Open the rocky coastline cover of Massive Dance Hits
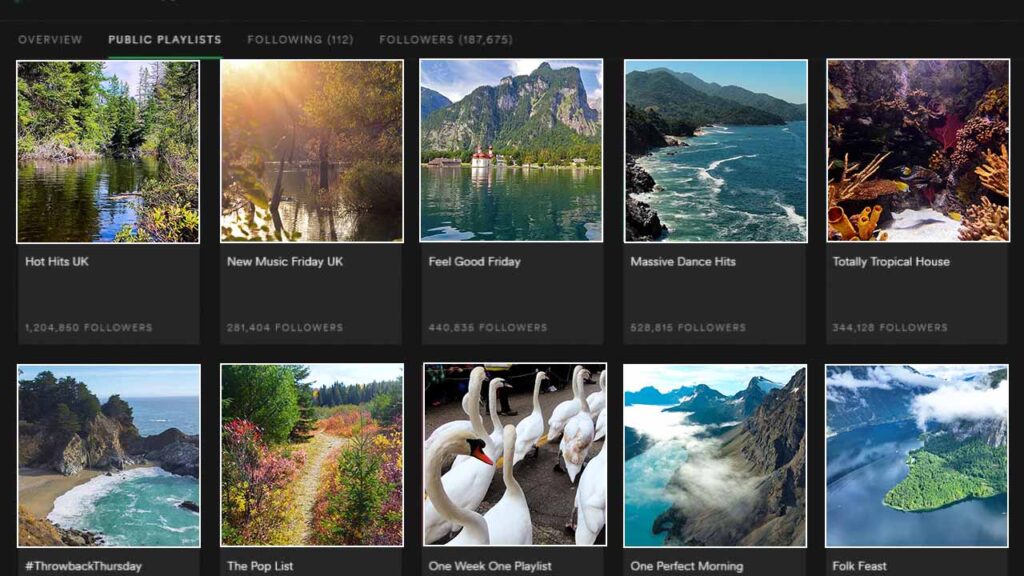Viewport: 1024px width, 576px height. [715, 151]
